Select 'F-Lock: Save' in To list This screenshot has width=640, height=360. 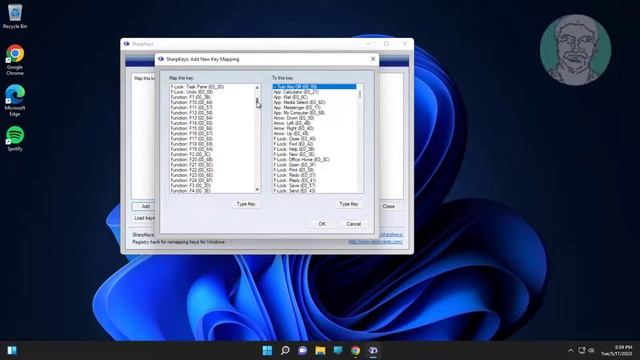(x=294, y=185)
